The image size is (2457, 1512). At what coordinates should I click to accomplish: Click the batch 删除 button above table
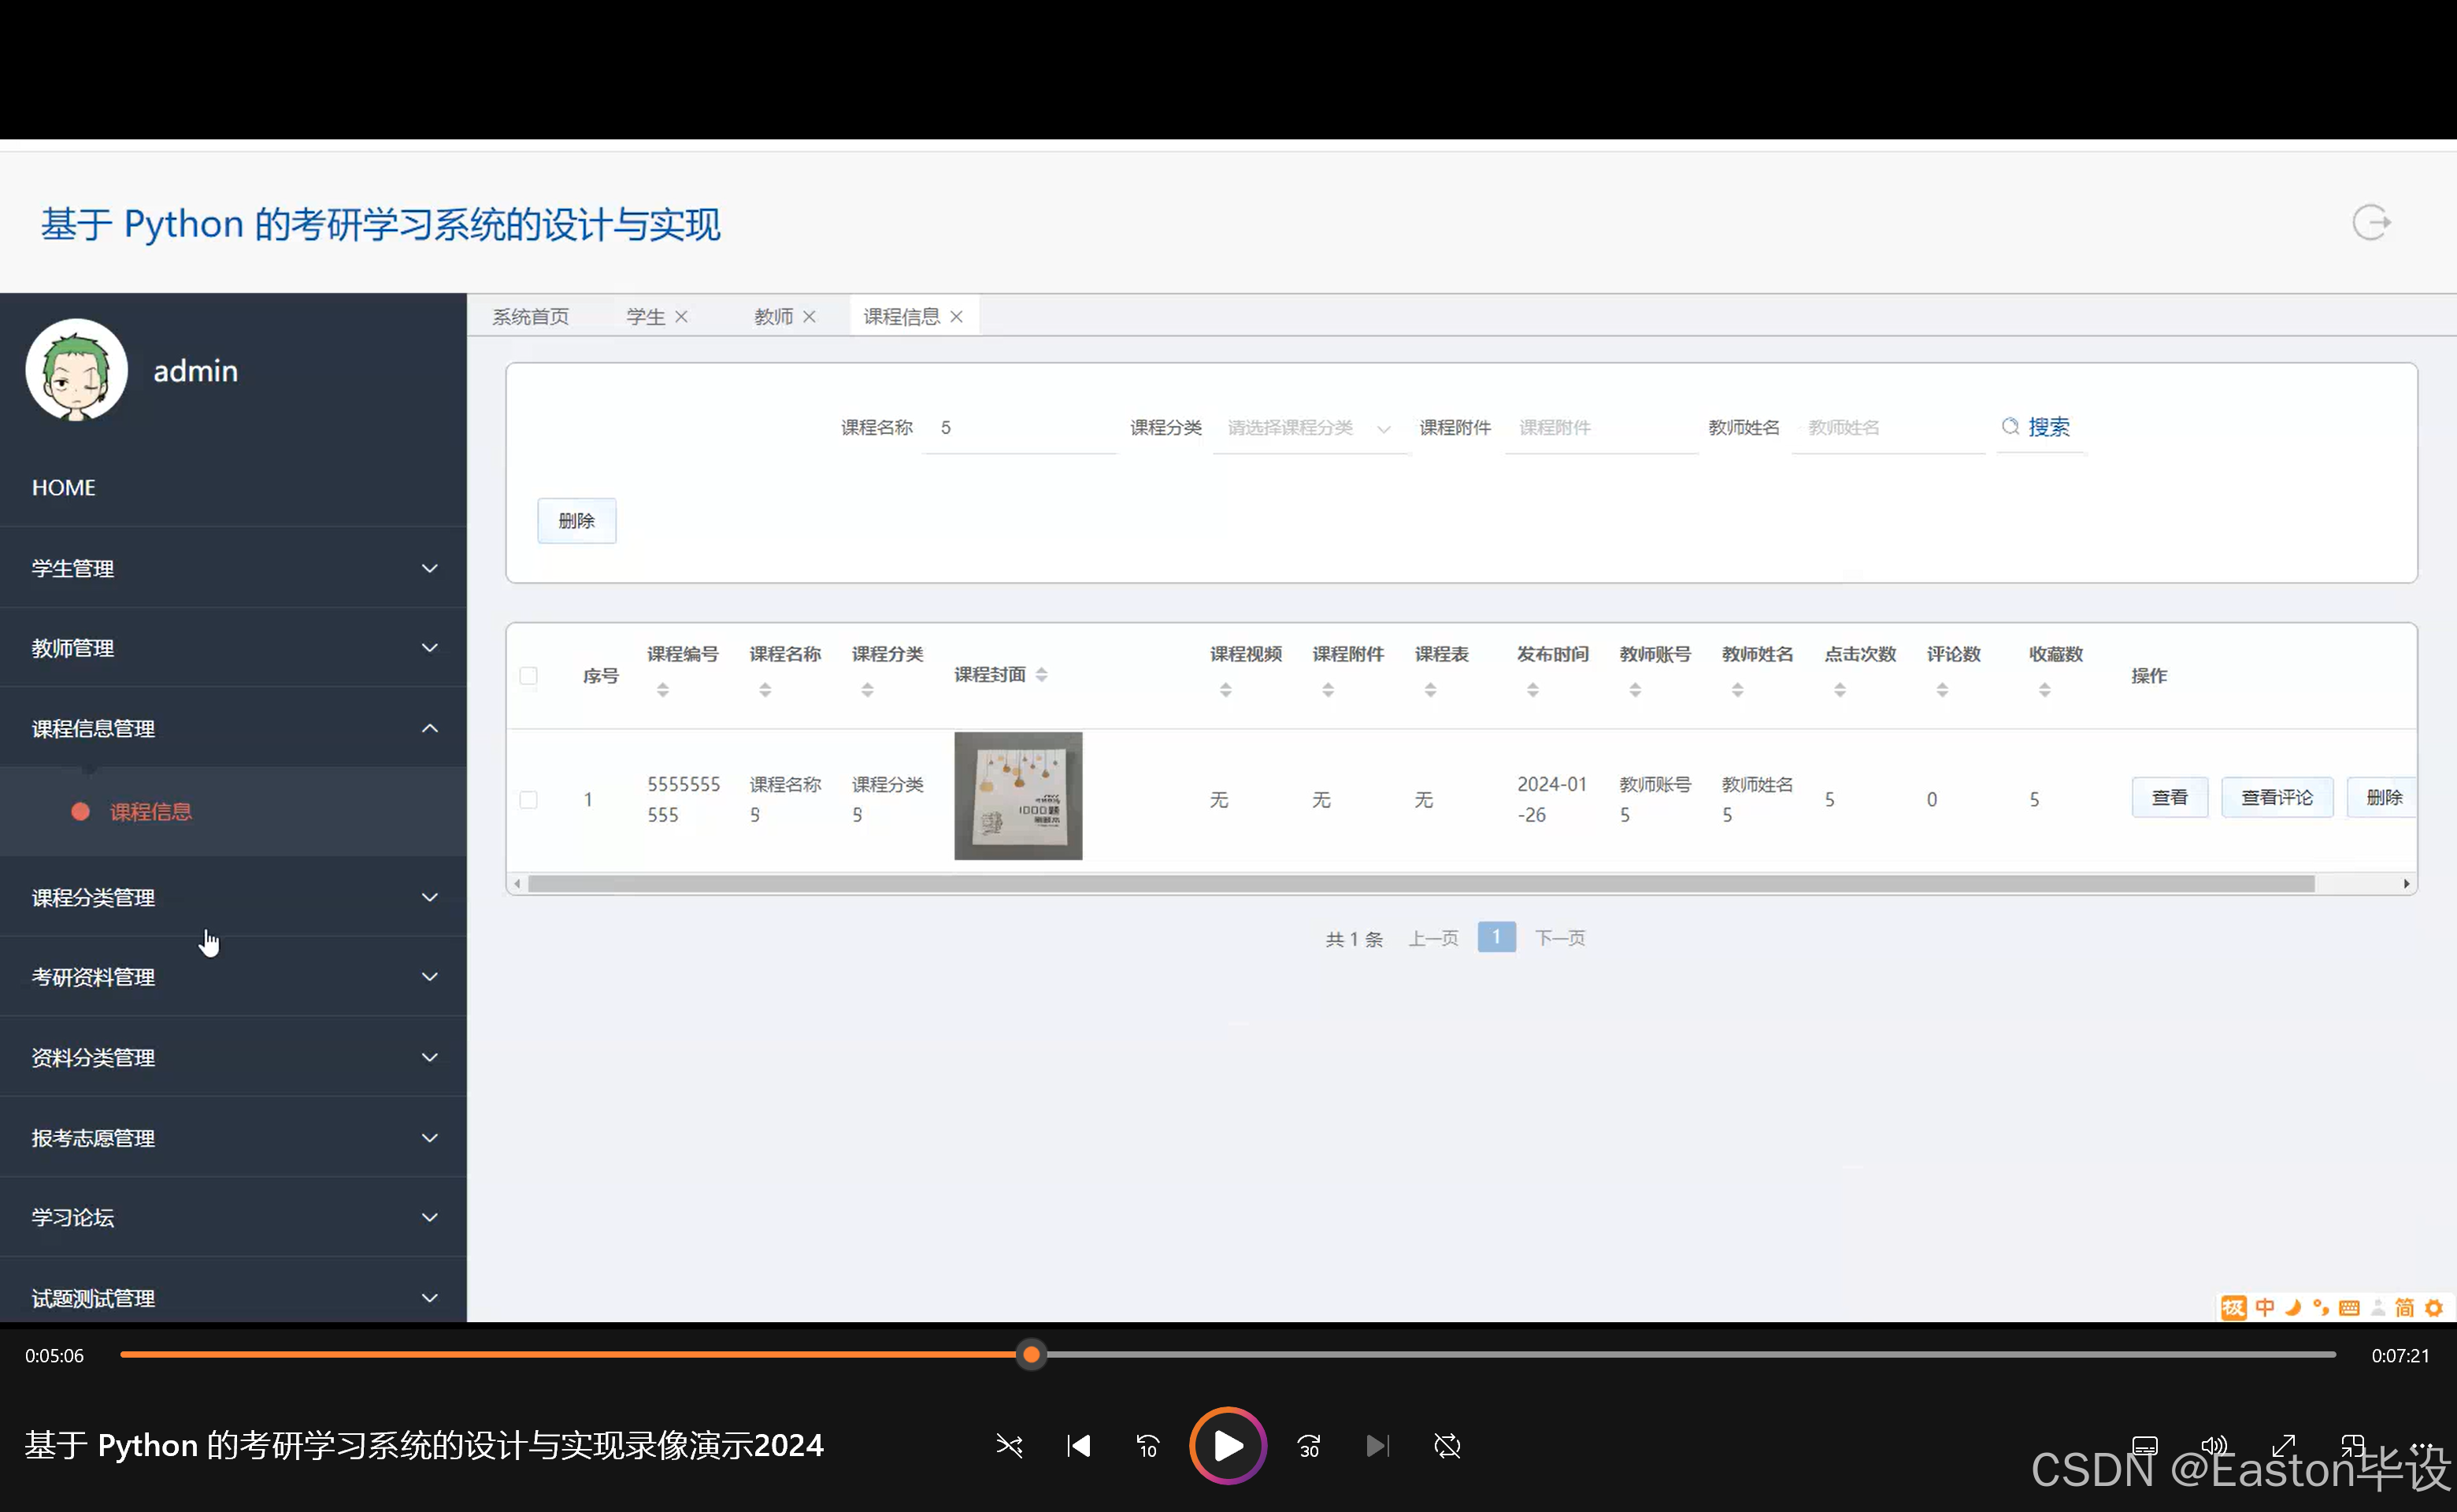point(577,521)
